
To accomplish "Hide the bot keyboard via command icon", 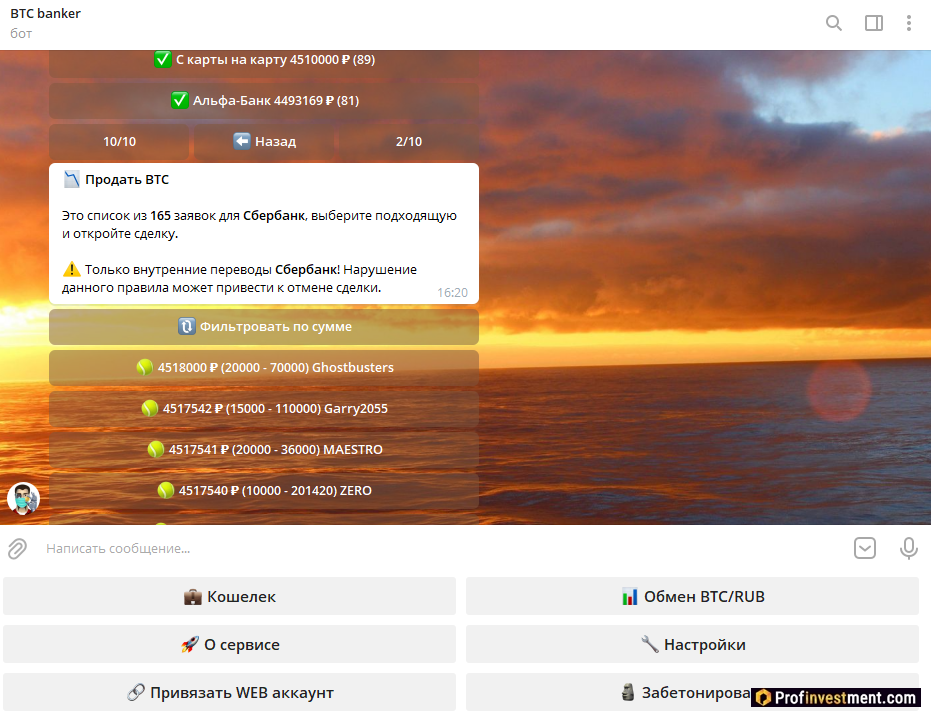I will [864, 548].
